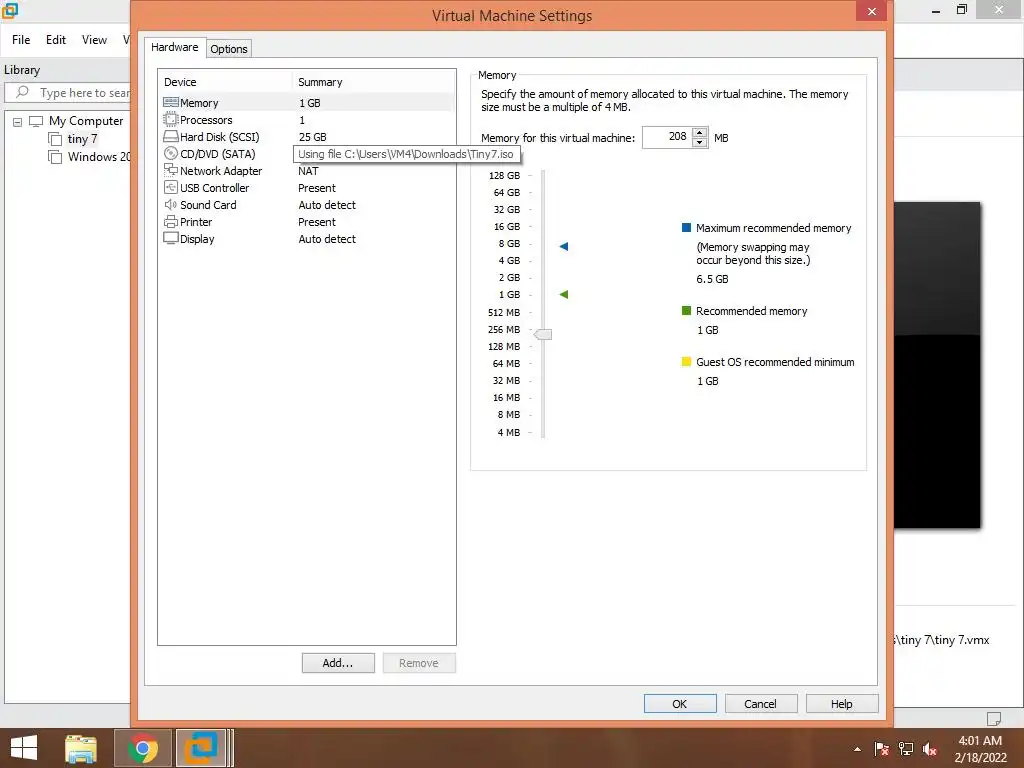
Task: Click the blue Maximum recommended memory legend square
Action: click(x=686, y=227)
